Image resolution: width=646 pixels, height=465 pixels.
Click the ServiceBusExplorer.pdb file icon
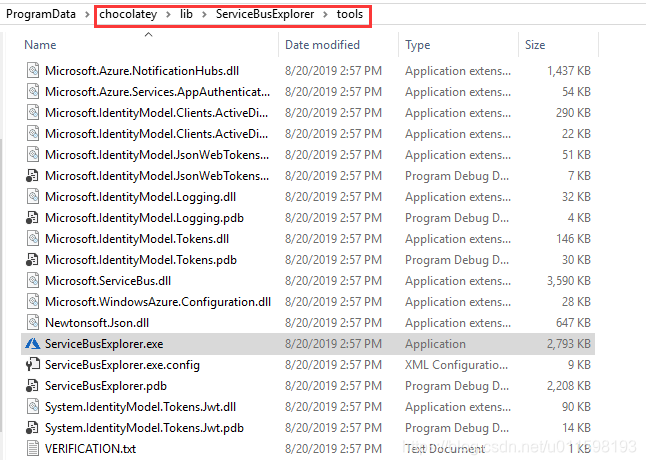(x=33, y=386)
